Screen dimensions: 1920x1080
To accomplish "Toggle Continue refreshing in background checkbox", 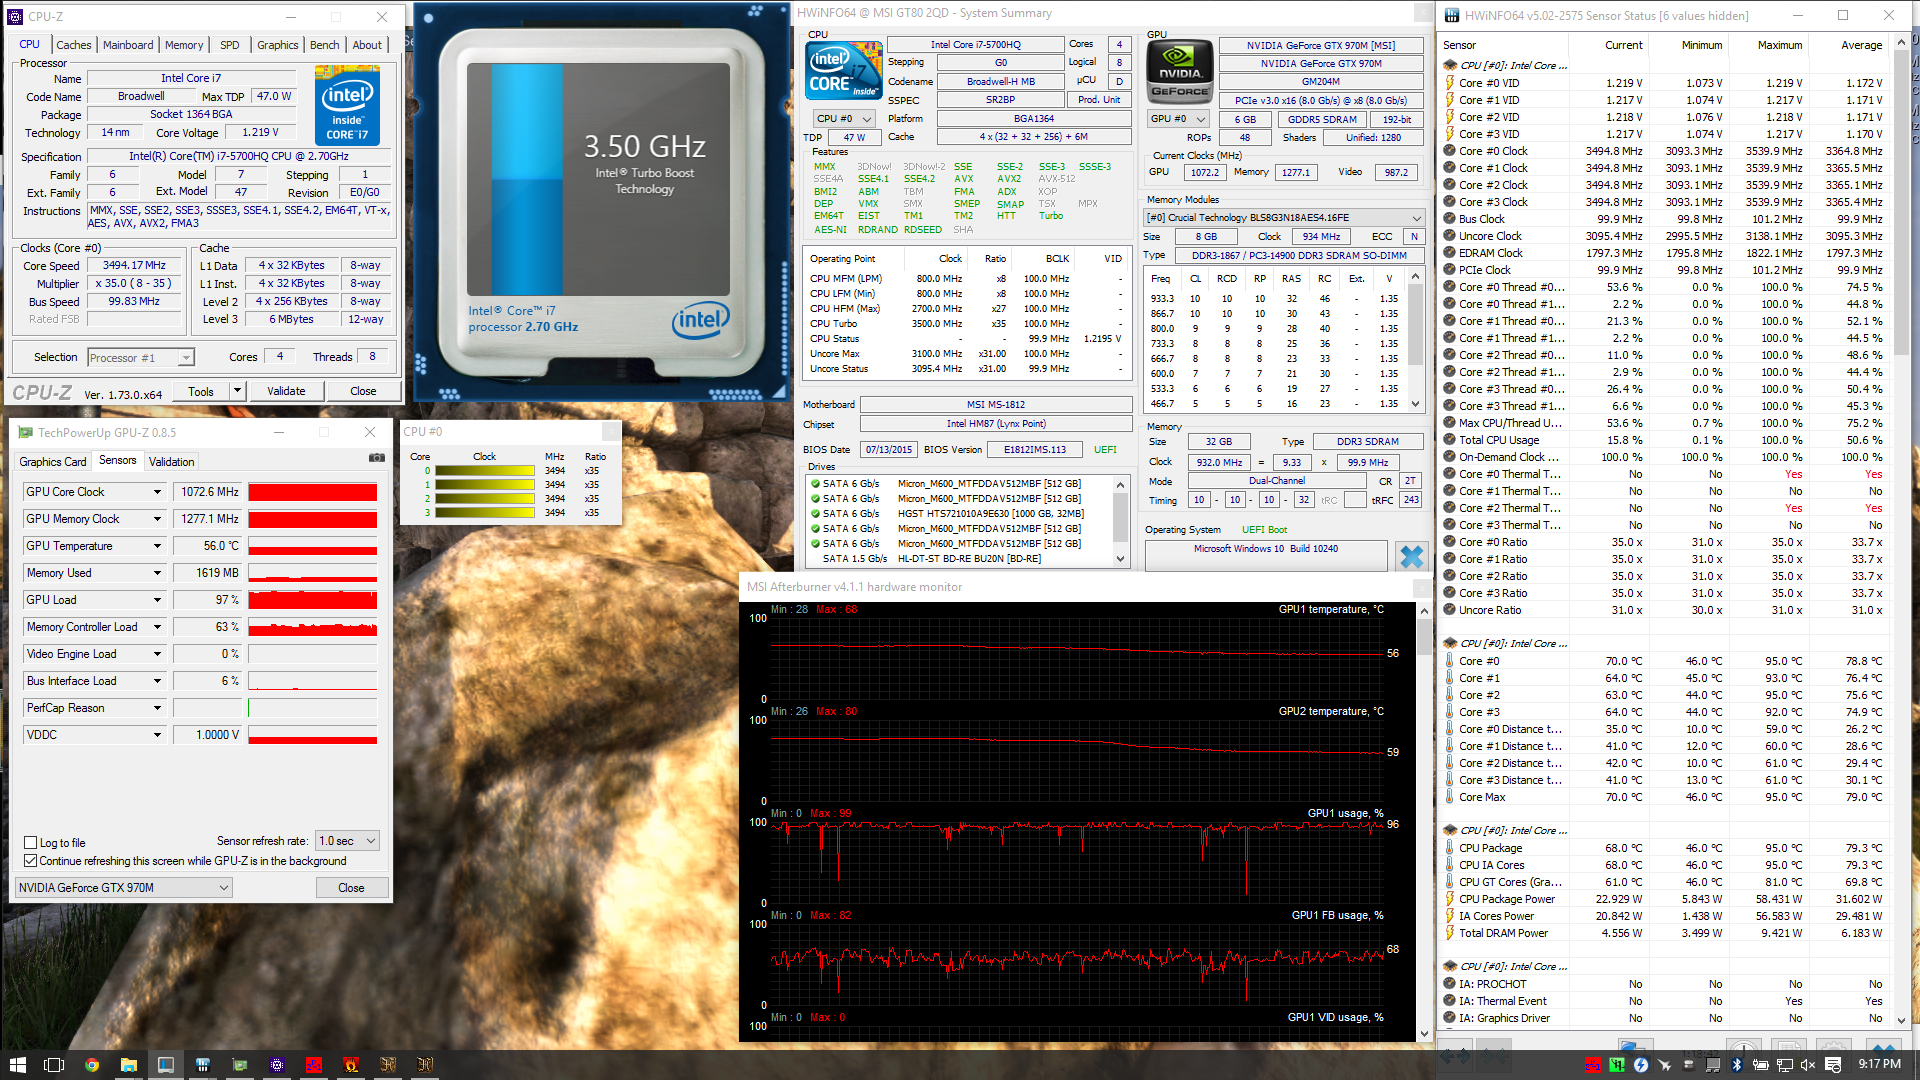I will (x=30, y=861).
